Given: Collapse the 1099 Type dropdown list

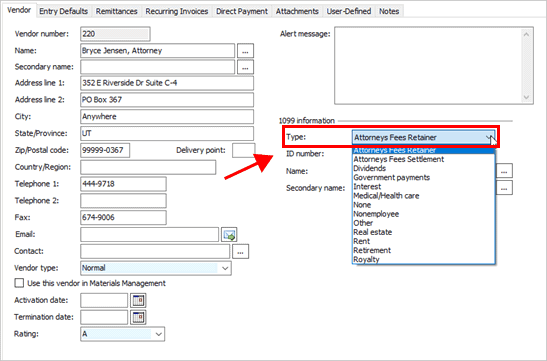Looking at the screenshot, I should tap(489, 137).
